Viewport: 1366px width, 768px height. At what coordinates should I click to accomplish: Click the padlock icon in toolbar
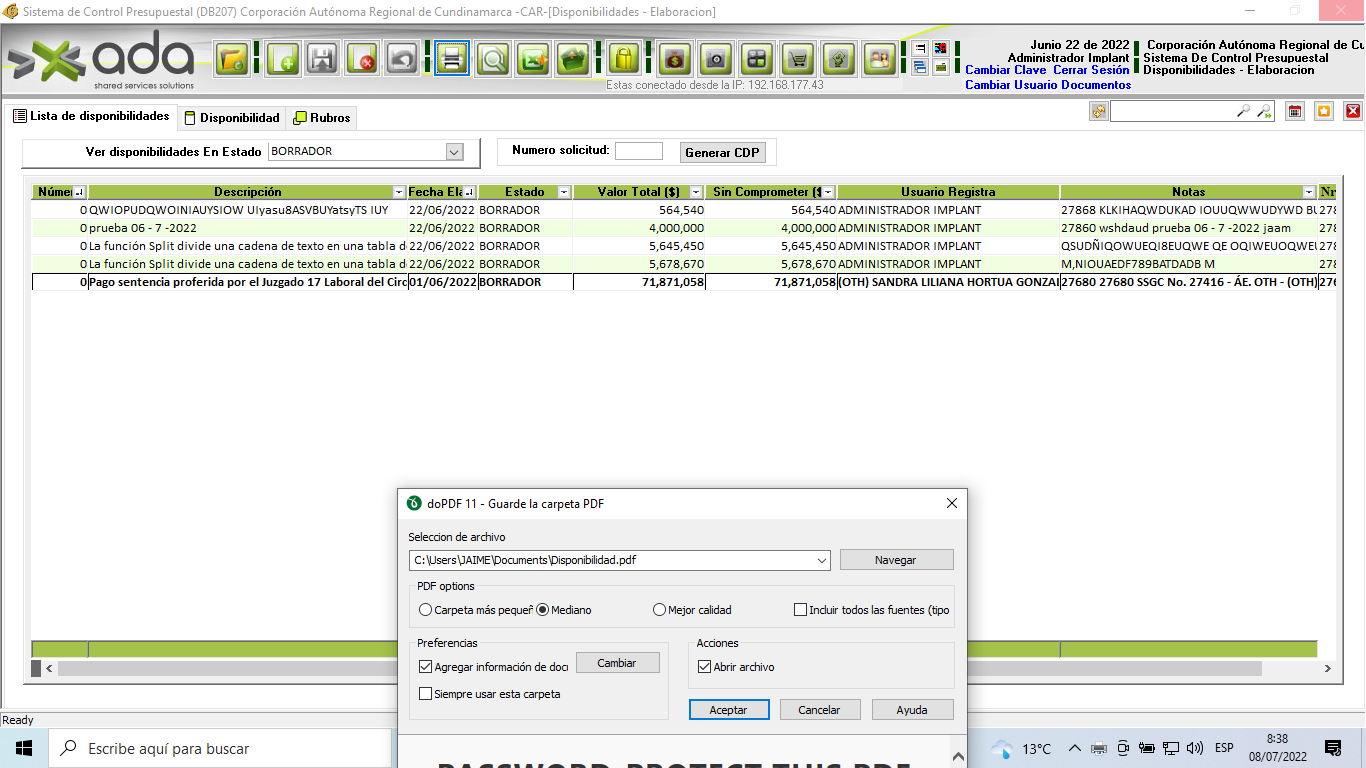pos(624,59)
